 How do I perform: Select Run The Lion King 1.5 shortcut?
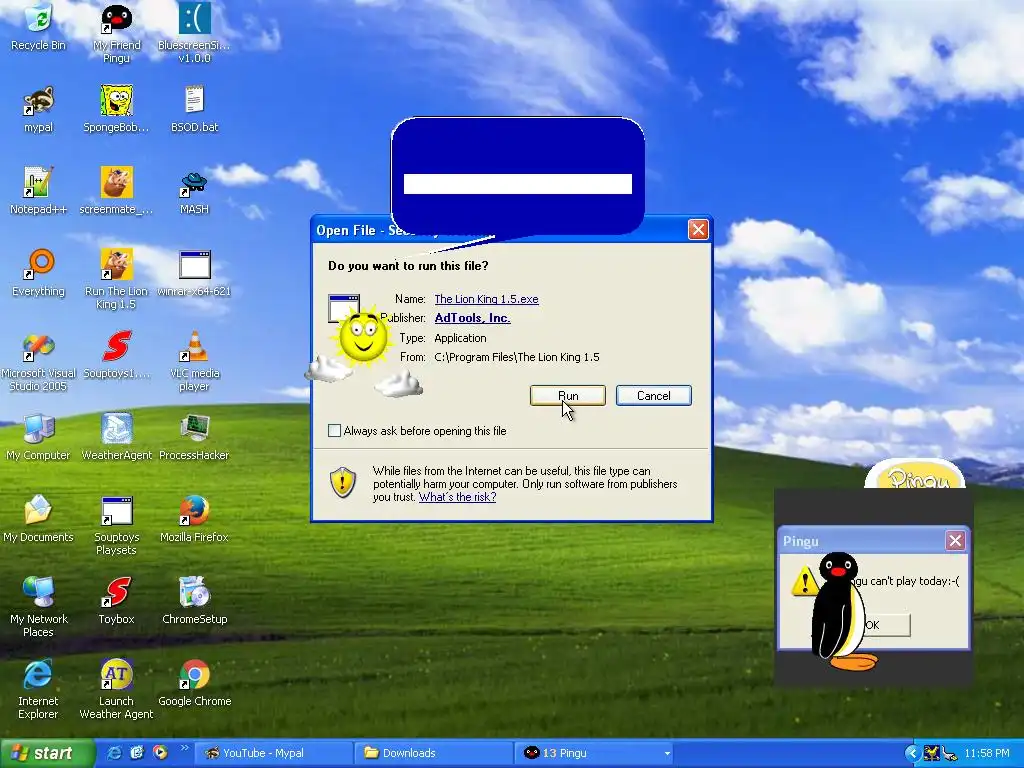tap(116, 279)
